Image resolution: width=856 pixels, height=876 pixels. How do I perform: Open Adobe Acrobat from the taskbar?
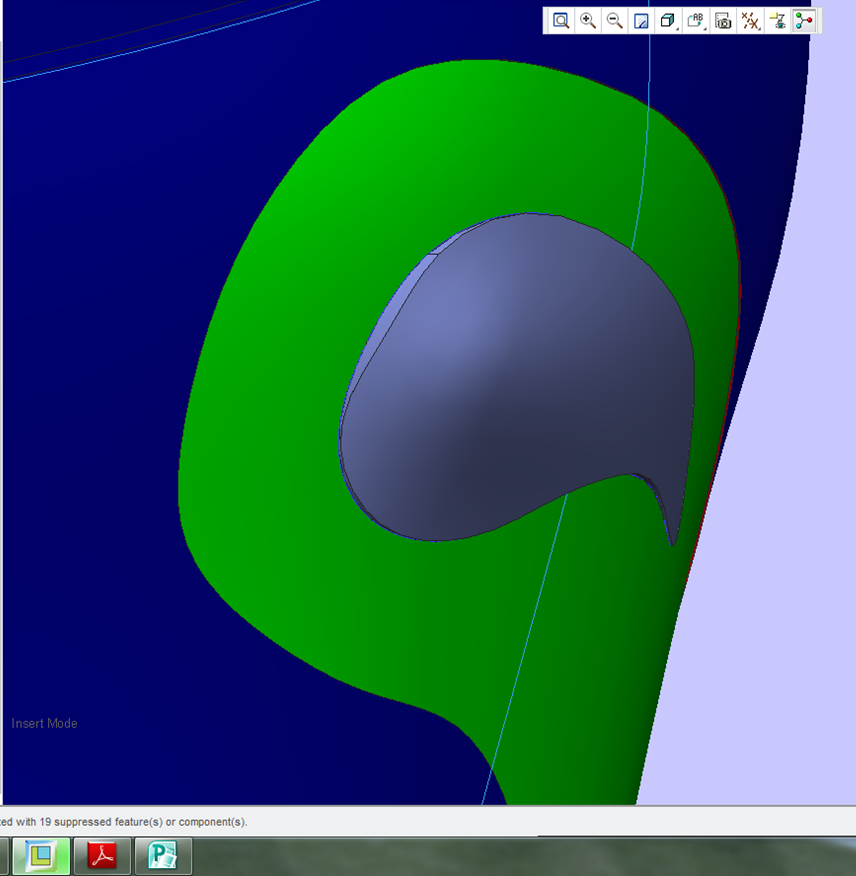coord(103,855)
